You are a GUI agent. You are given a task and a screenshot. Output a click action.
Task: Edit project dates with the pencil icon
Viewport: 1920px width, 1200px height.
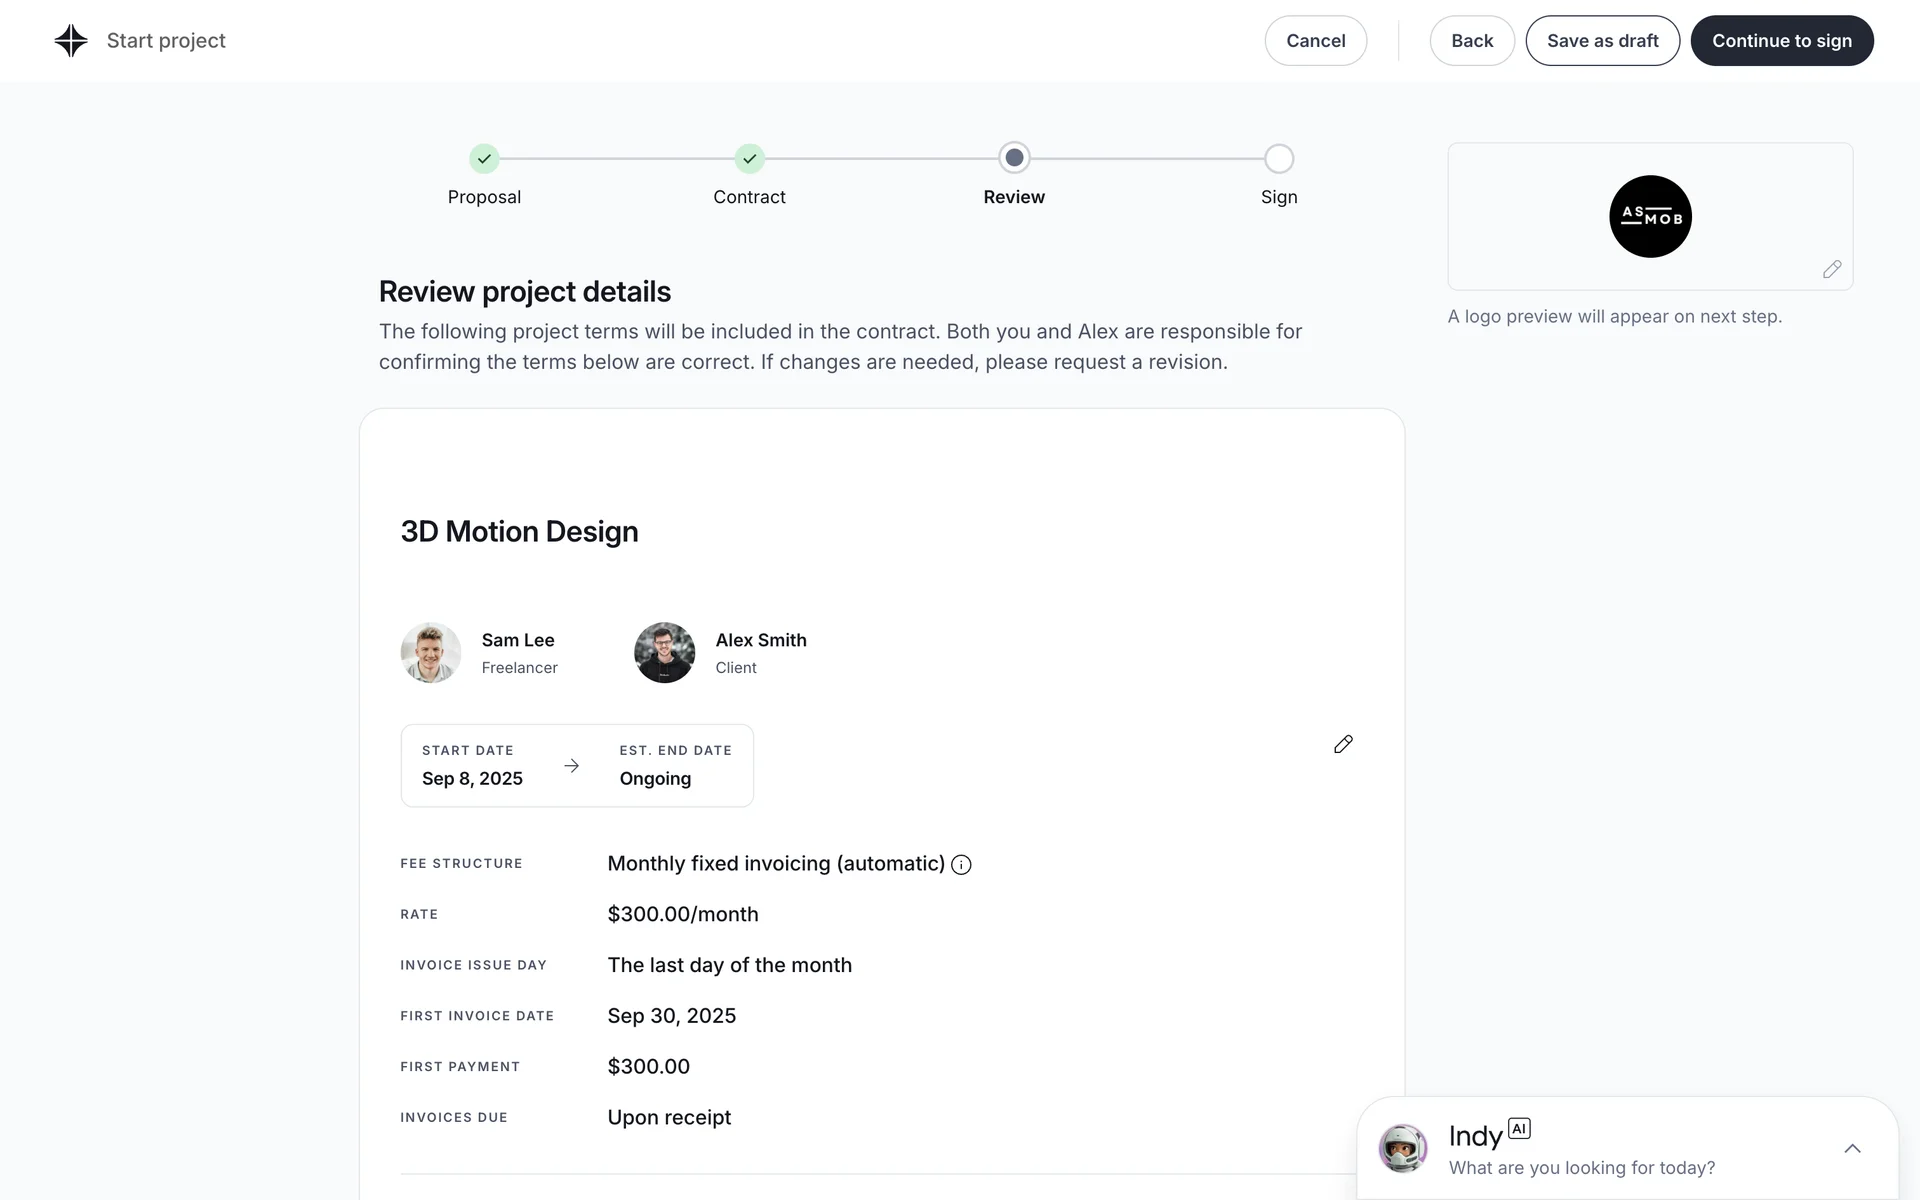pos(1343,744)
